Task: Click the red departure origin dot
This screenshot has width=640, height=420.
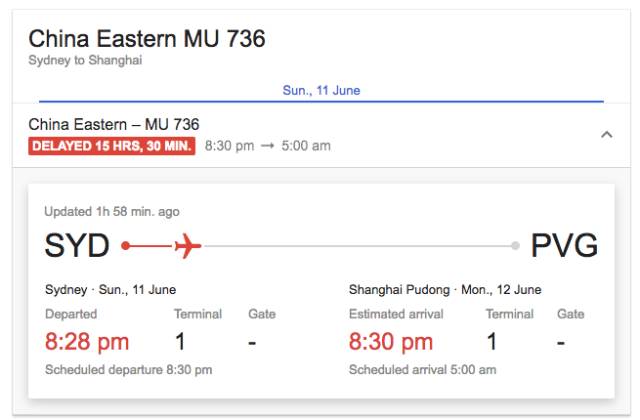Action: (125, 245)
